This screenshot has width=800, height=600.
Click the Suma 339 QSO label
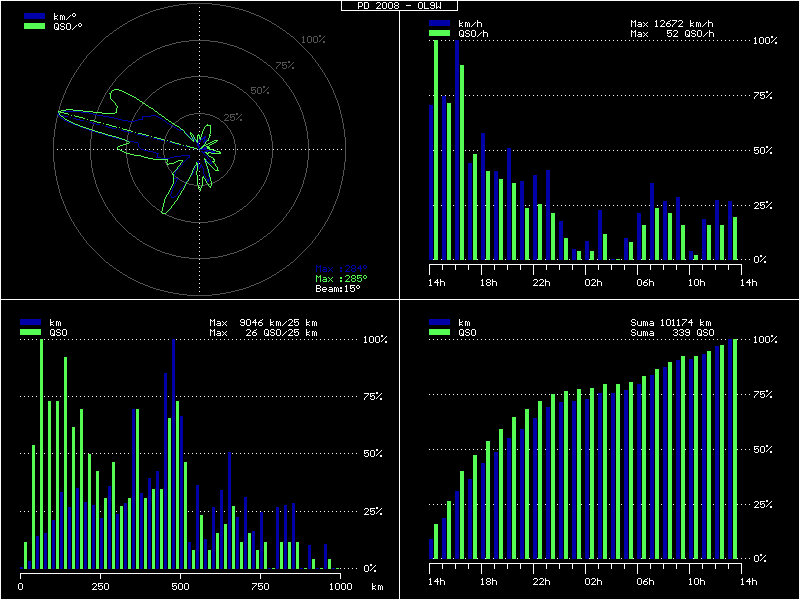[671, 332]
